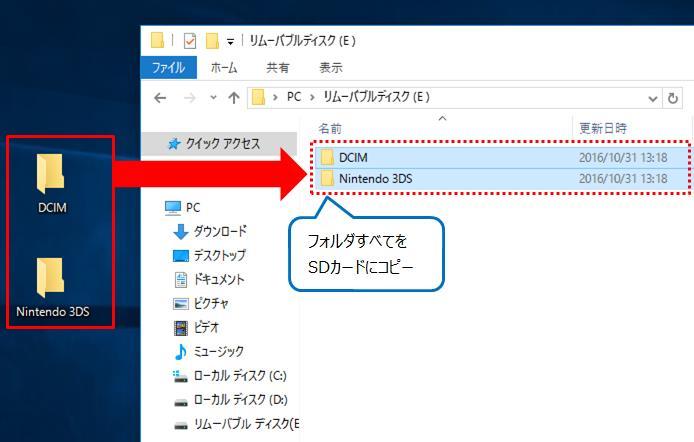Switch to the ホーム ribbon tab
The image size is (694, 442).
point(224,68)
